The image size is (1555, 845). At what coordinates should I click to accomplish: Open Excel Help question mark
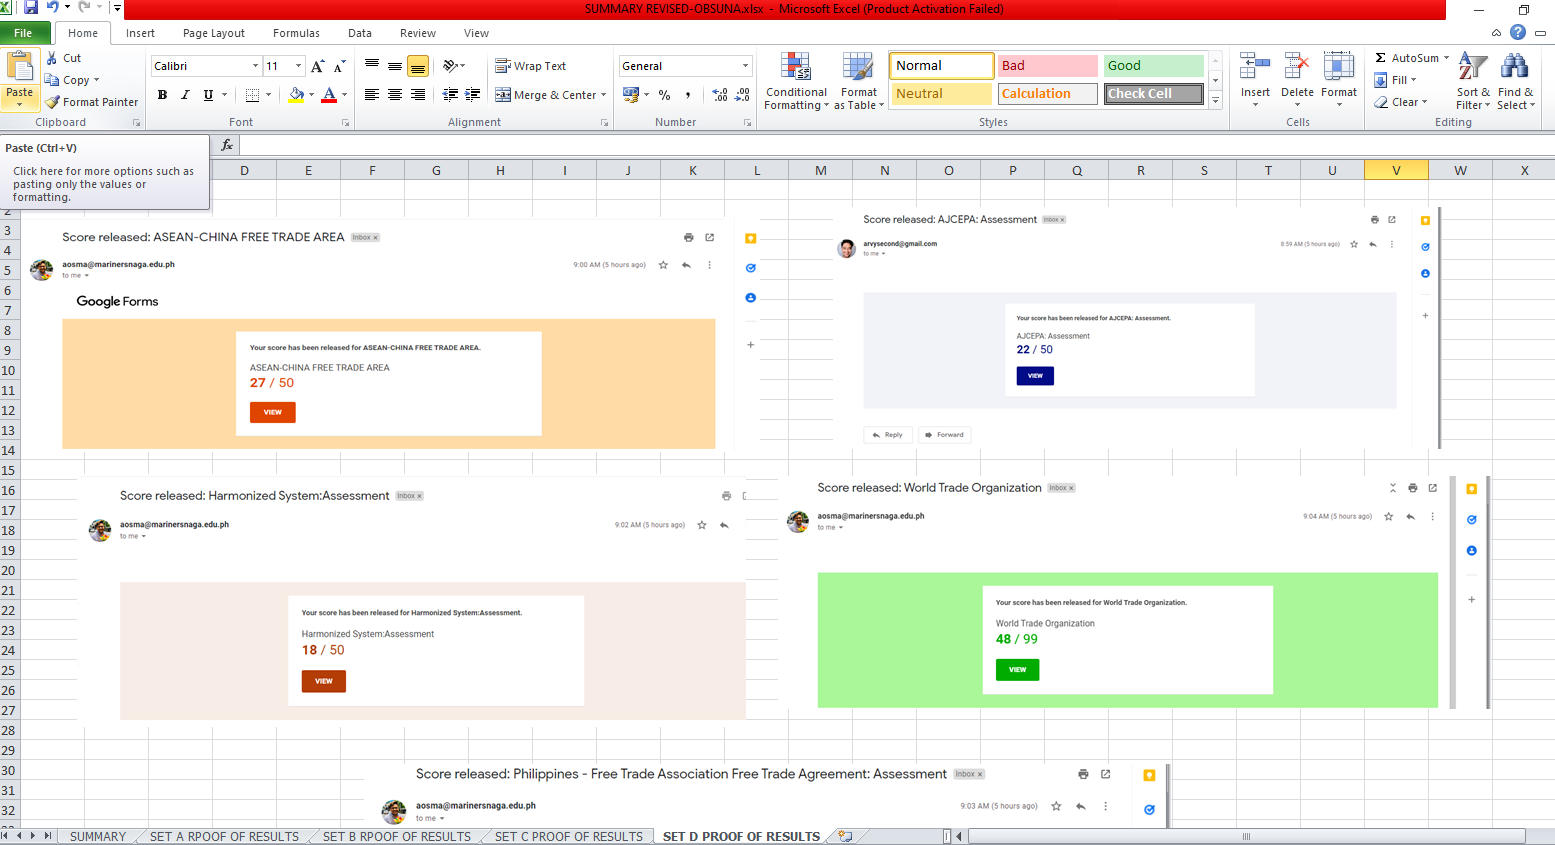coord(1518,32)
